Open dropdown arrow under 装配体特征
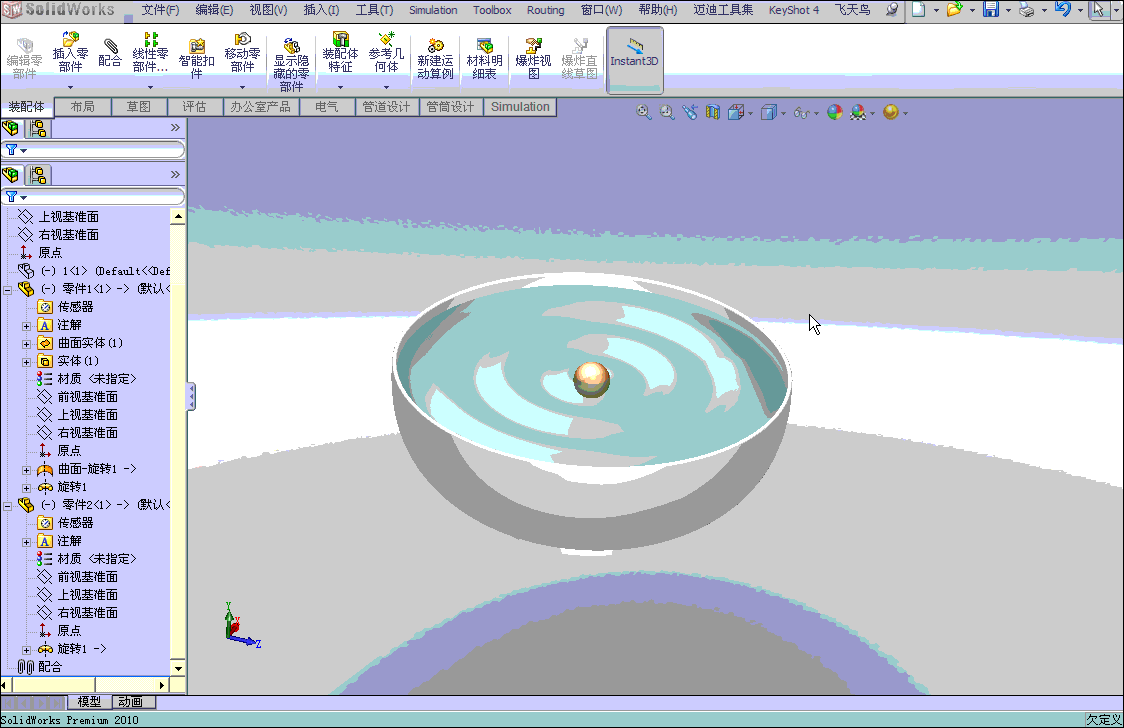Image resolution: width=1124 pixels, height=728 pixels. 340,87
